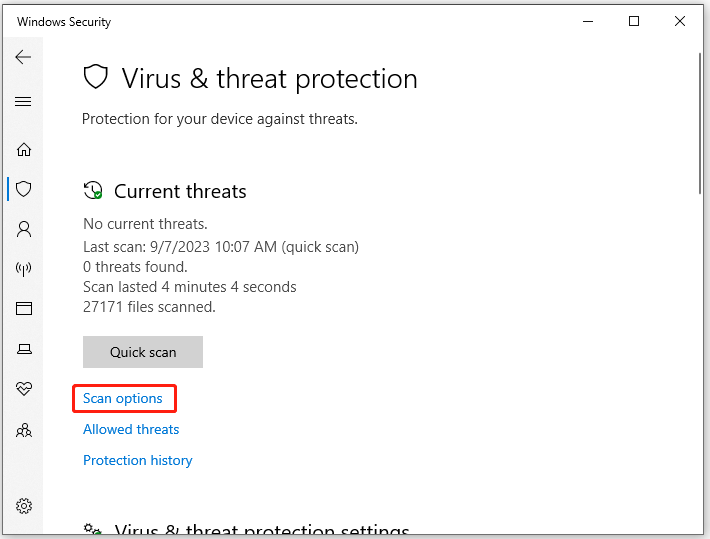The width and height of the screenshot is (710, 539).
Task: Open the hamburger navigation menu
Action: pyautogui.click(x=23, y=101)
